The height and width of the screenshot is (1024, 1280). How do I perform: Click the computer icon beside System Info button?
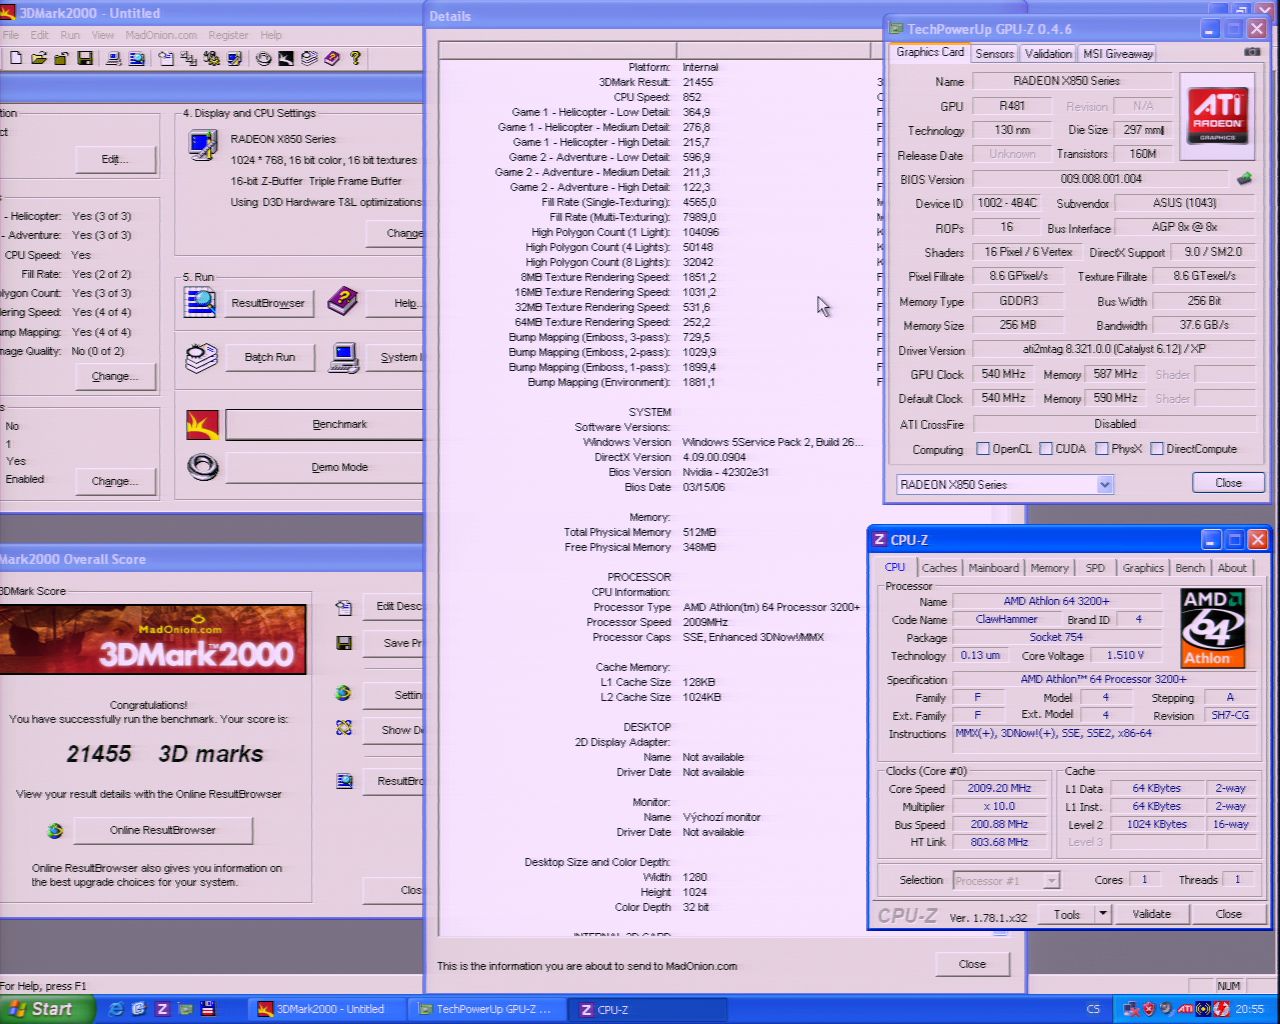click(x=344, y=357)
